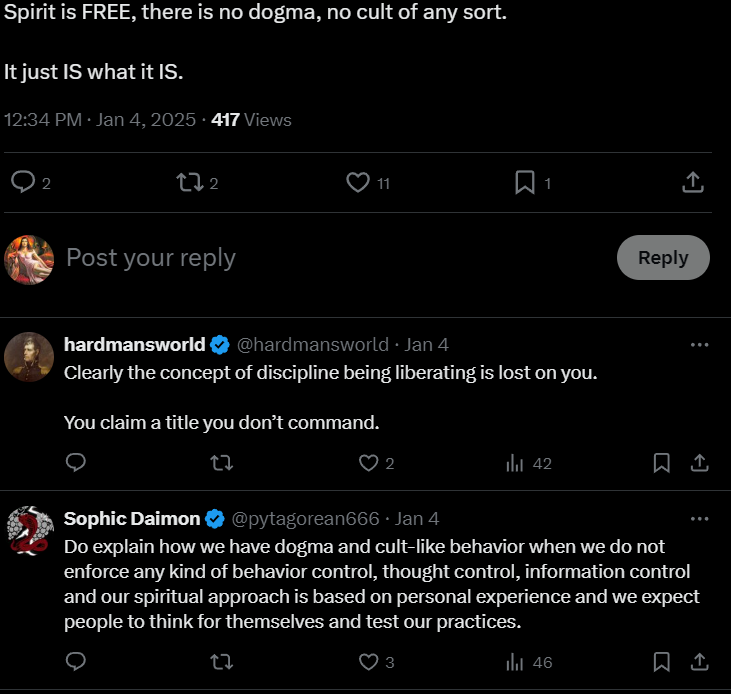Screen dimensions: 731x694
Task: Open more options for hardmansworld's reply
Action: 700,344
